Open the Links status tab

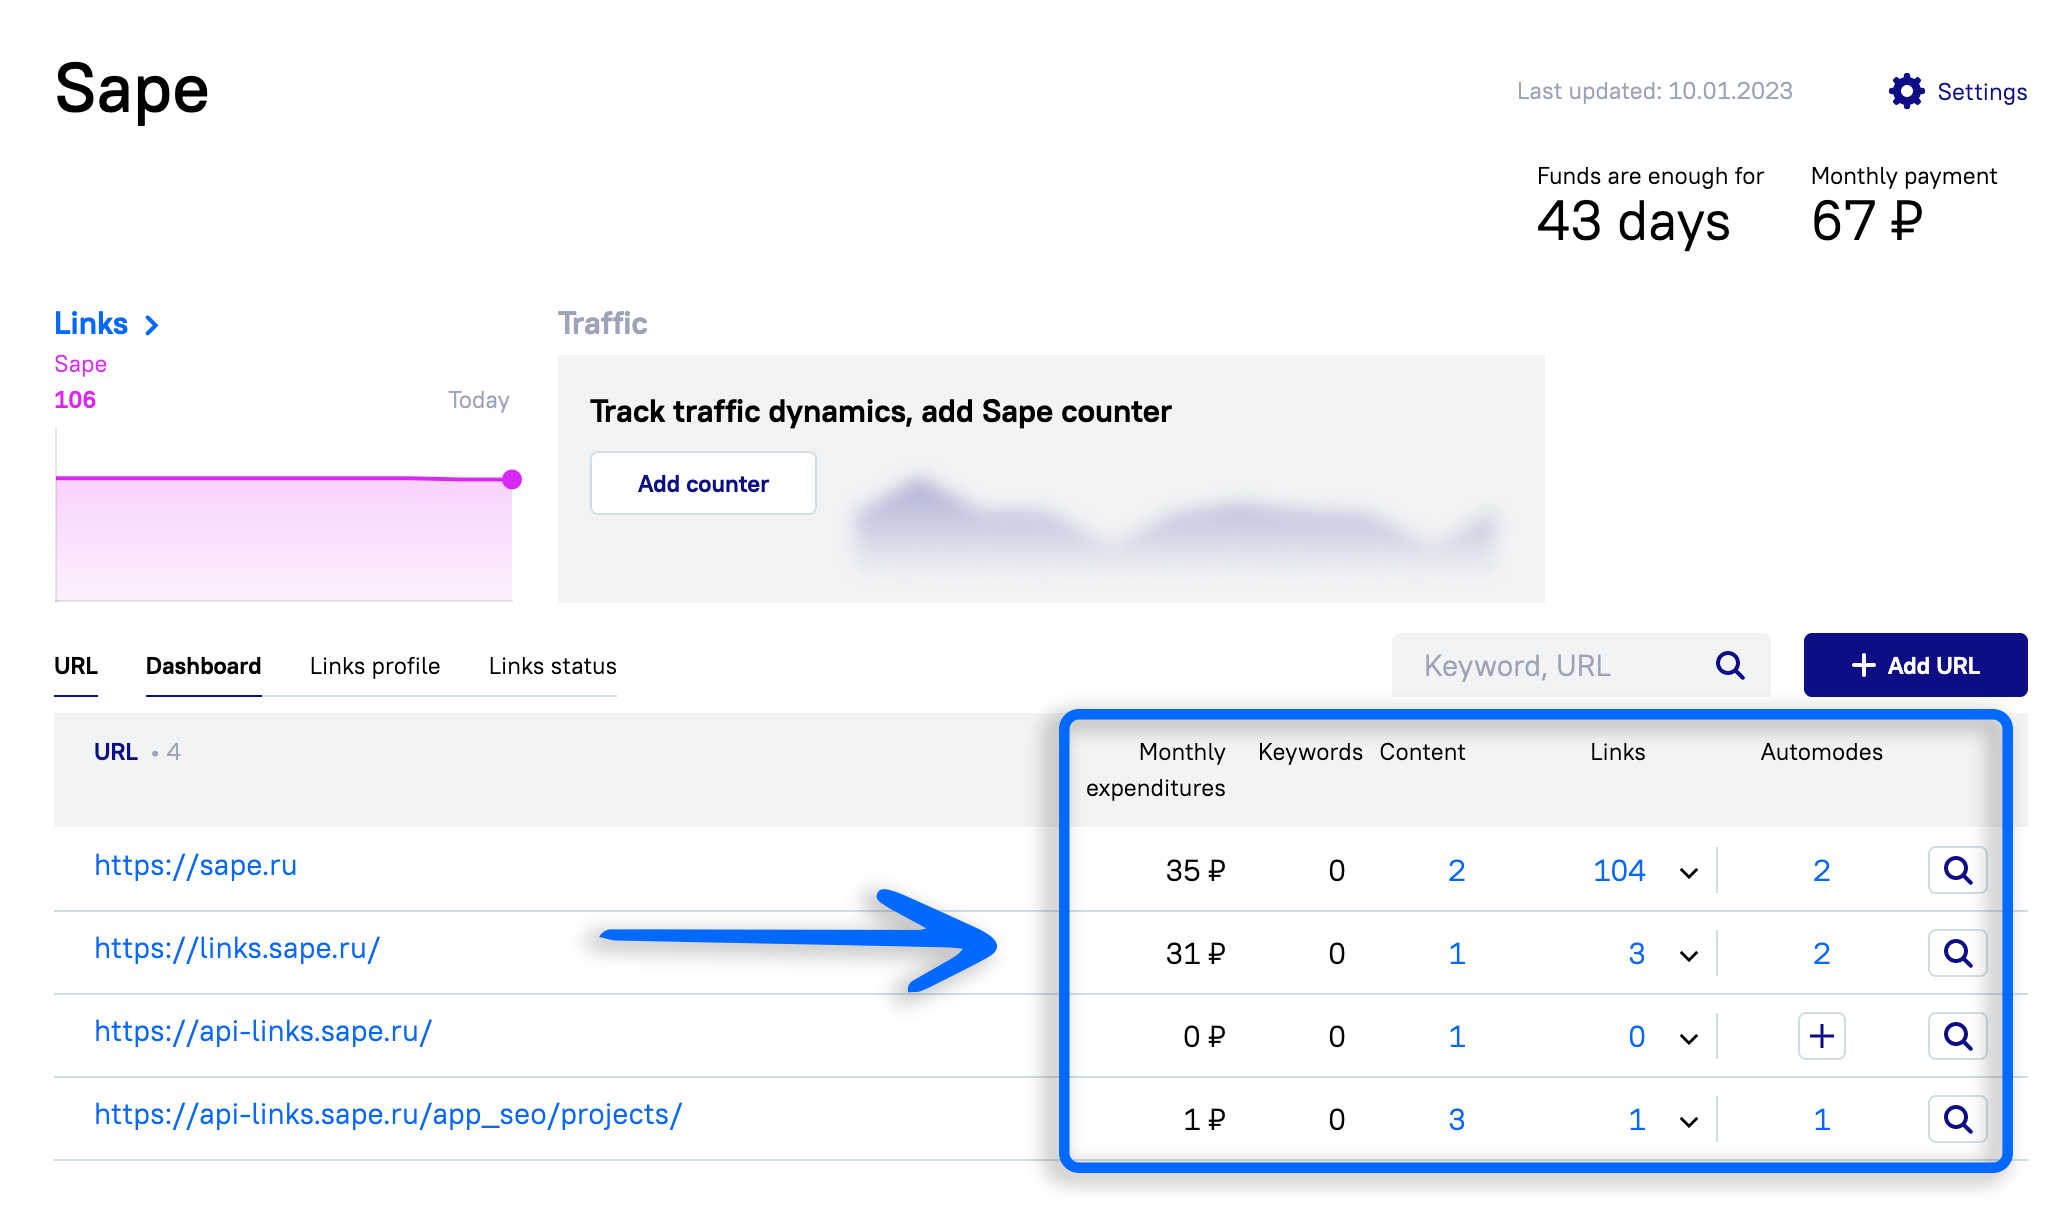(x=552, y=666)
